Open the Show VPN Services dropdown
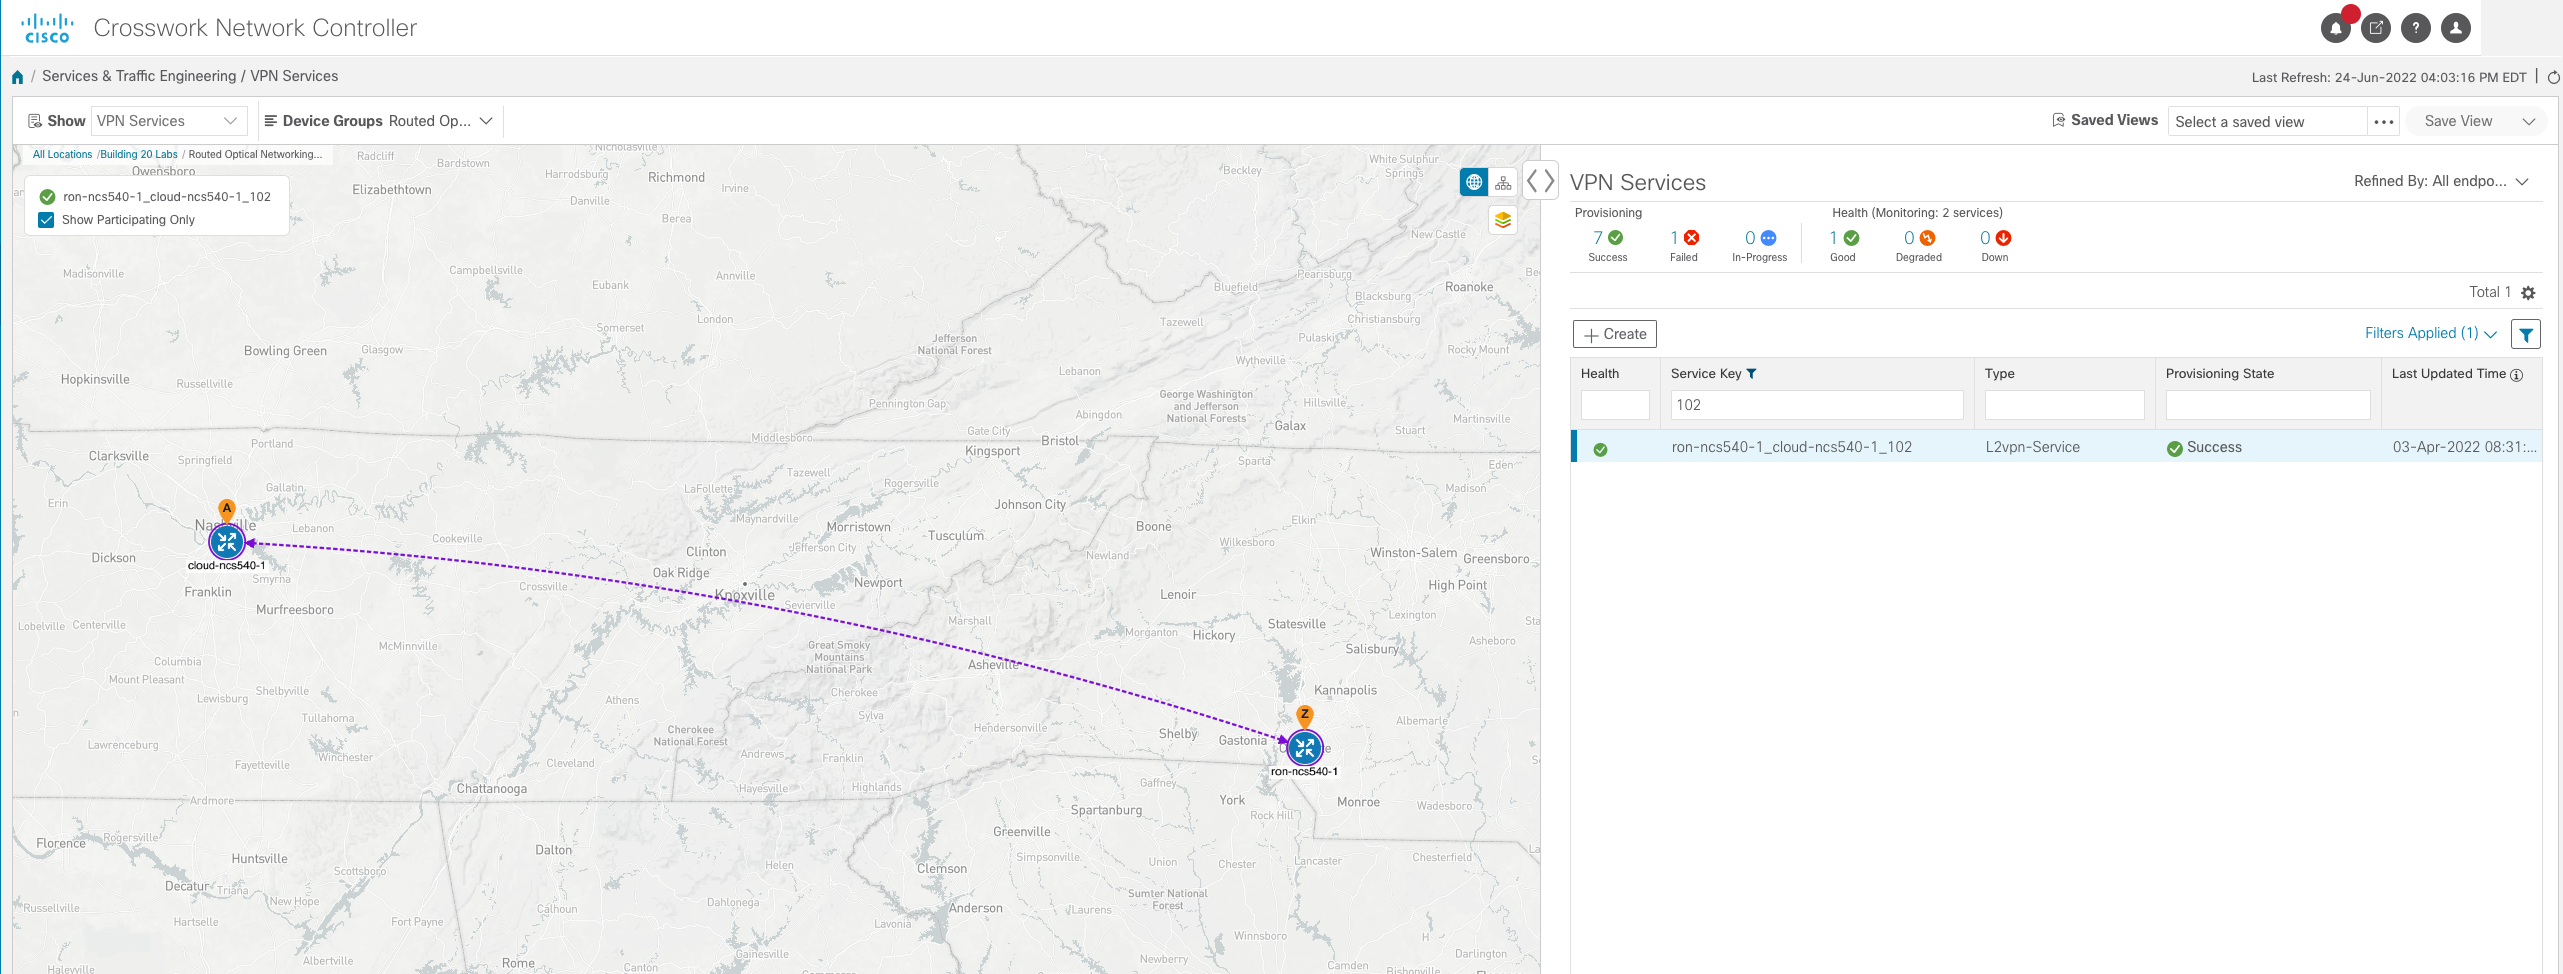2563x974 pixels. coord(168,121)
